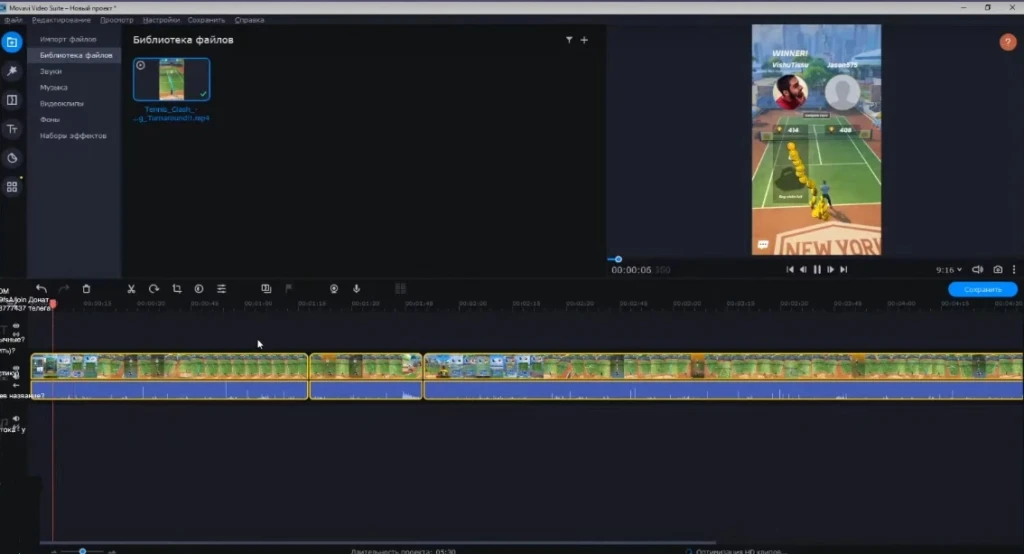Jump to the start of the project

pos(790,270)
